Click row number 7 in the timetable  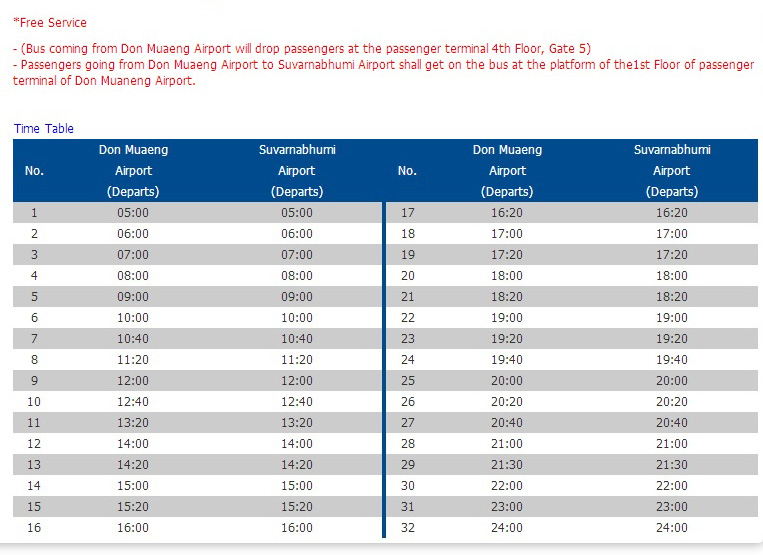pyautogui.click(x=34, y=339)
